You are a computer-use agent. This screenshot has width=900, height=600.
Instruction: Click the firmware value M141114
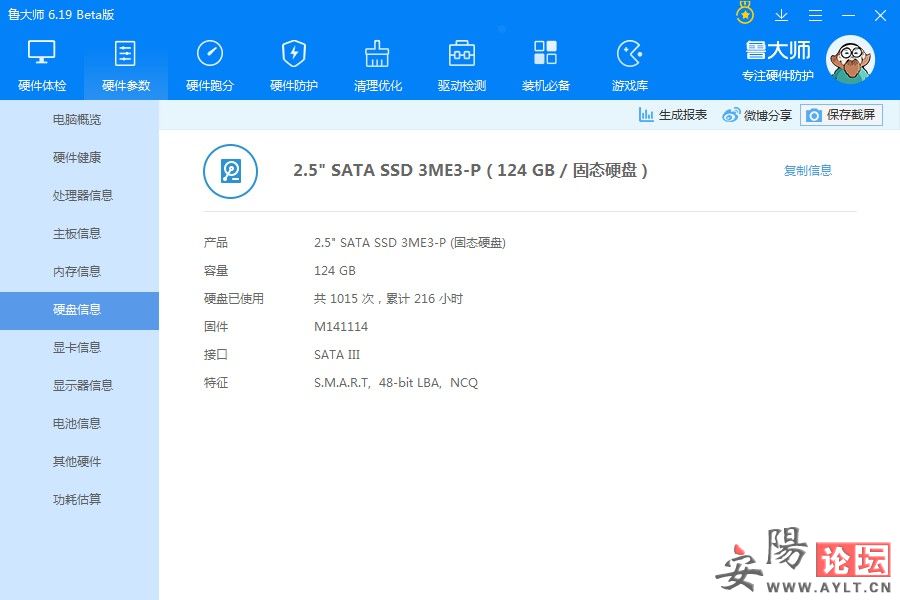(341, 327)
